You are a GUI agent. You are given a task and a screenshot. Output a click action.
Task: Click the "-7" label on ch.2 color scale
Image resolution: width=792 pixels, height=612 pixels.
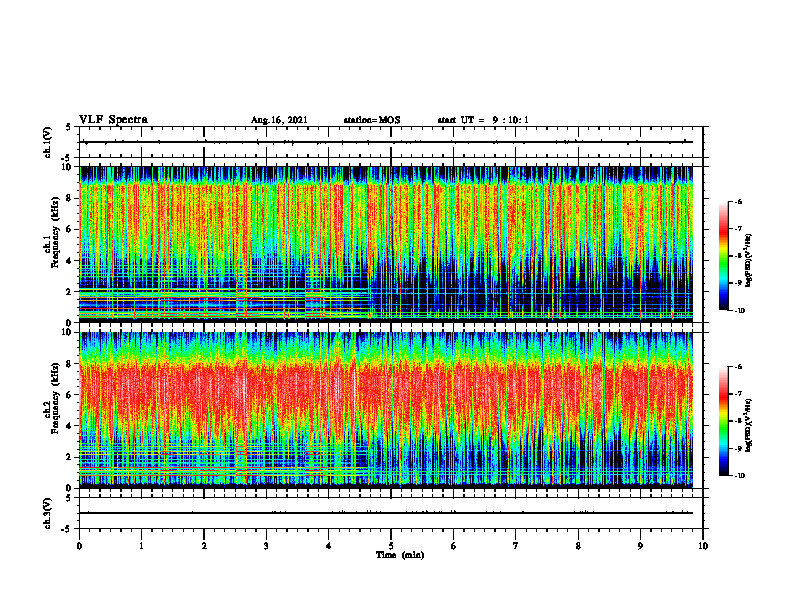coord(738,394)
